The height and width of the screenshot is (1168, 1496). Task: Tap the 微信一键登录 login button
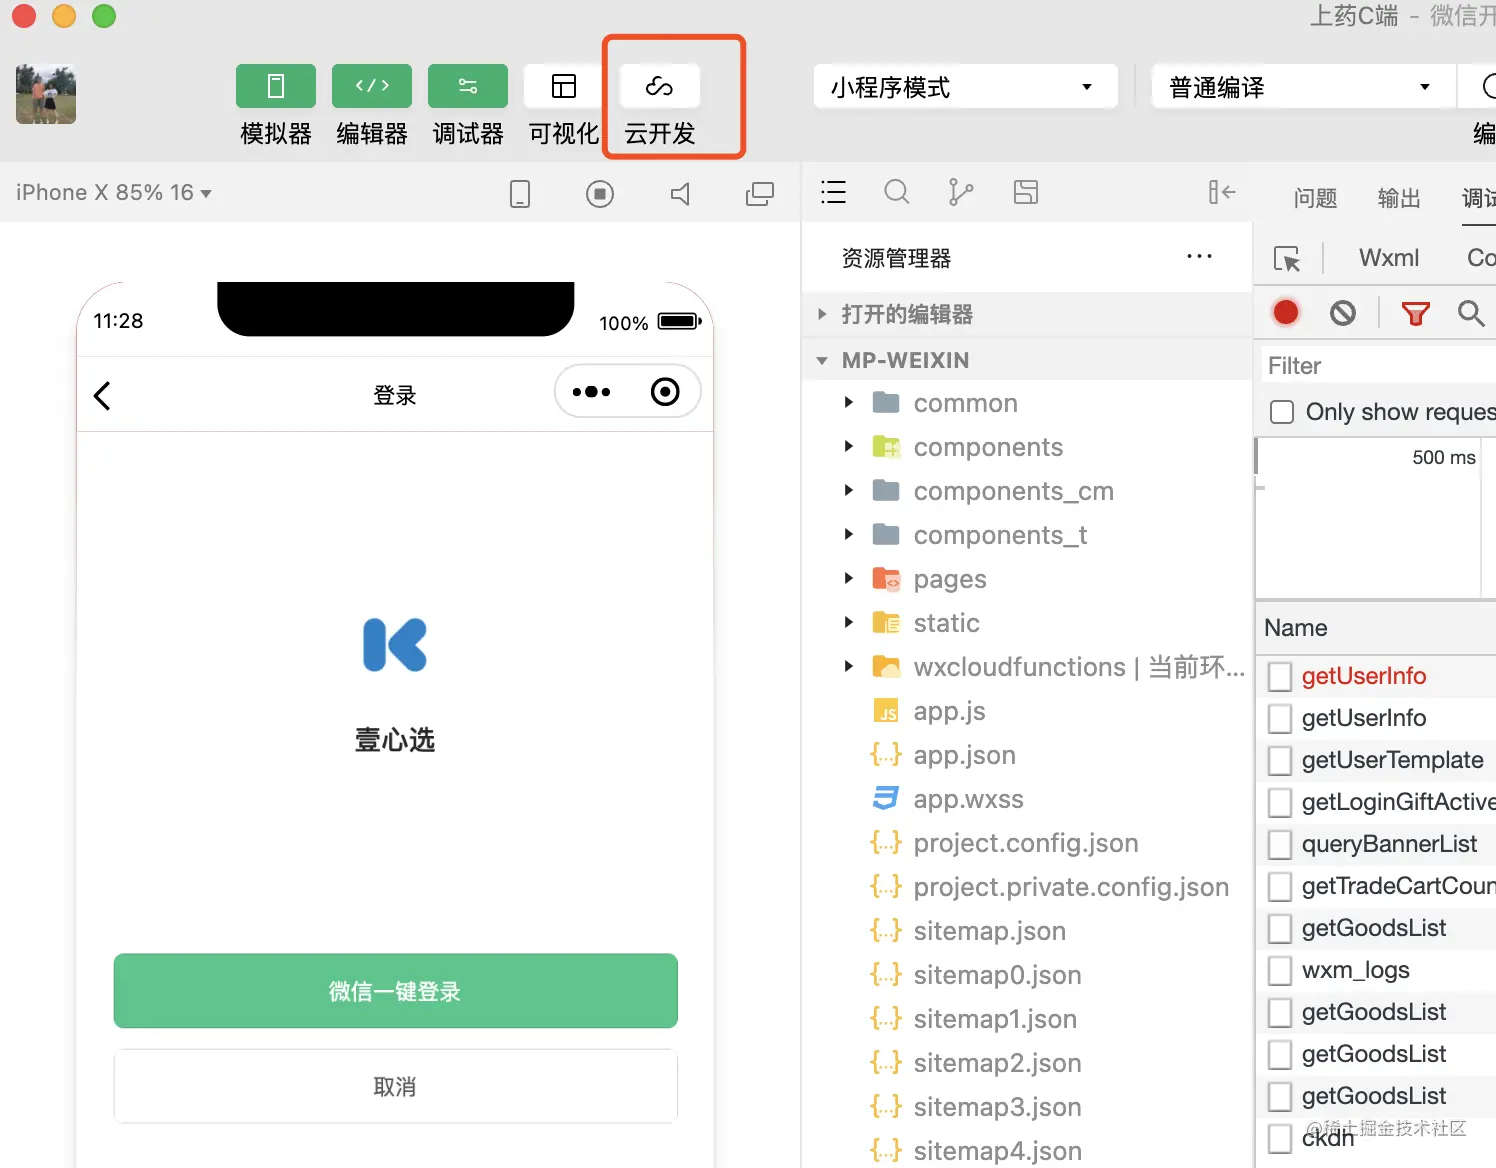[396, 991]
